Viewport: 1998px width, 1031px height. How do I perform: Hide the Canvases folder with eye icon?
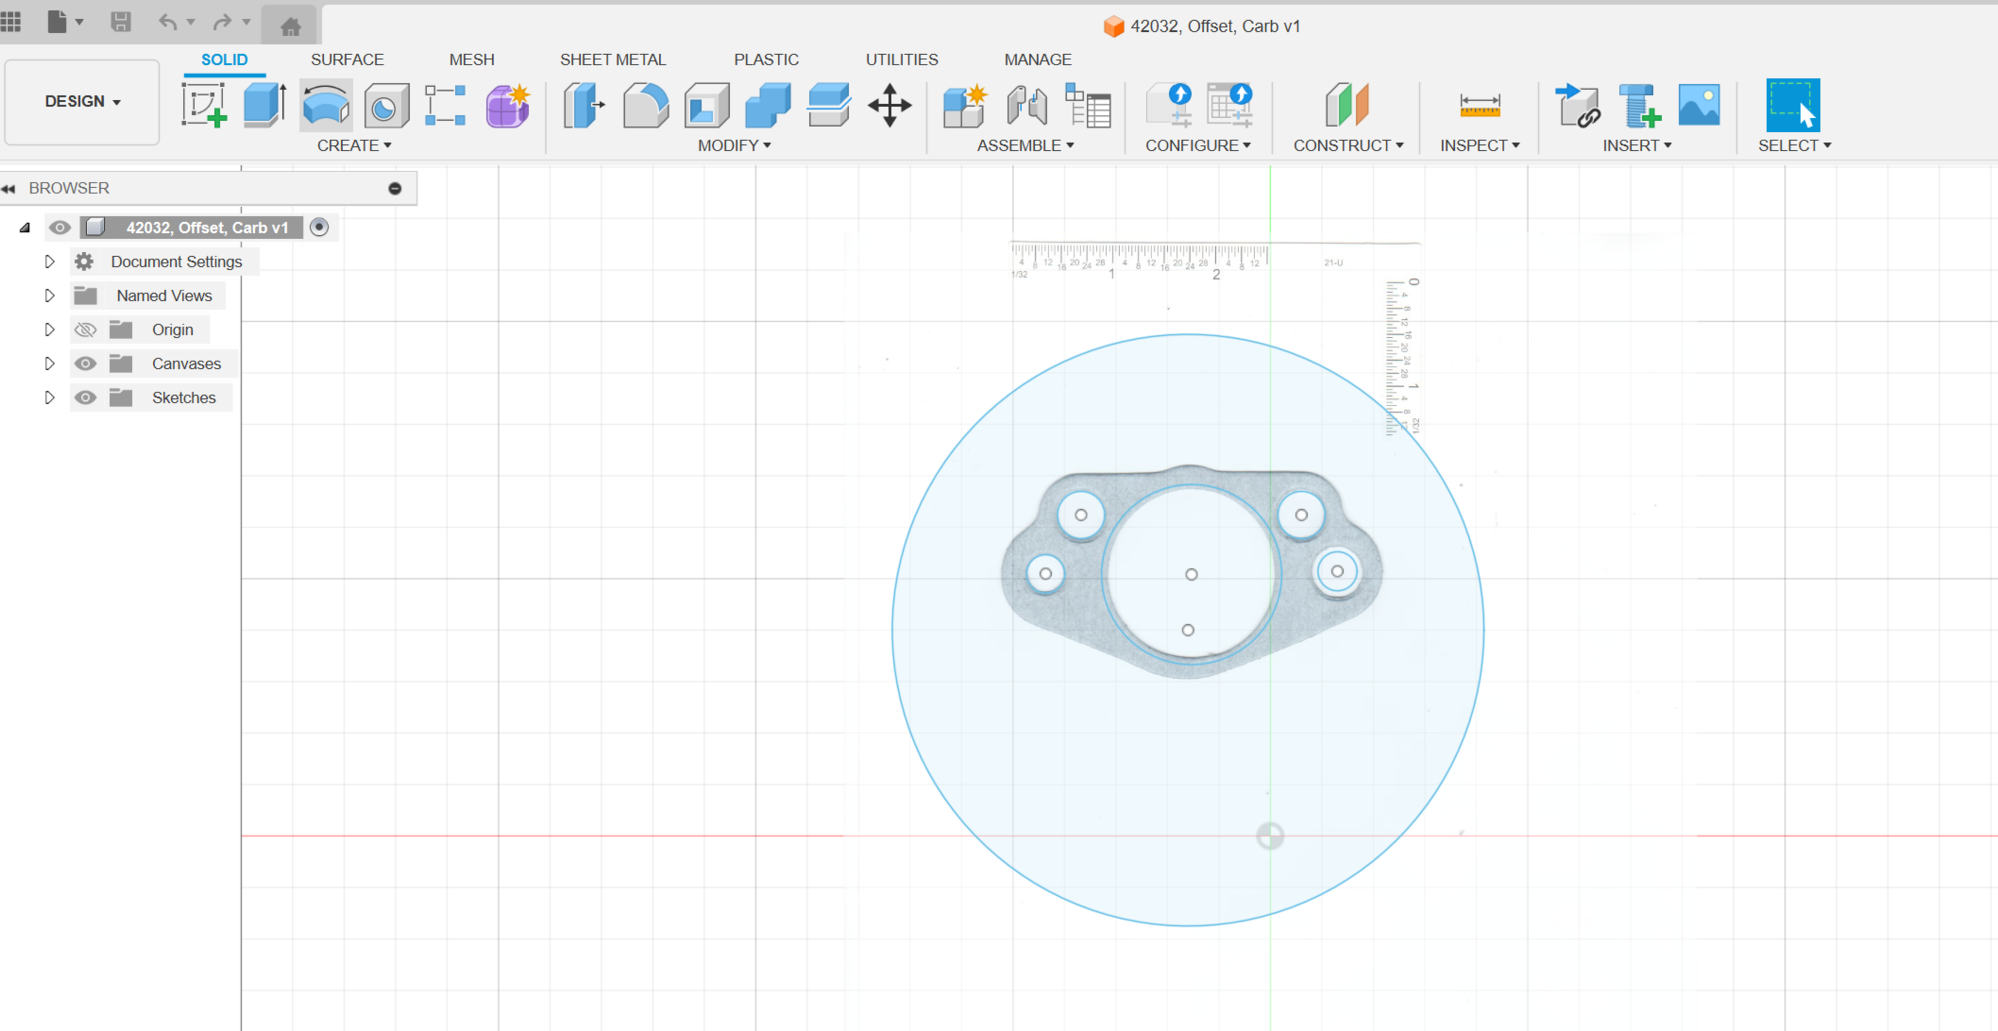86,364
